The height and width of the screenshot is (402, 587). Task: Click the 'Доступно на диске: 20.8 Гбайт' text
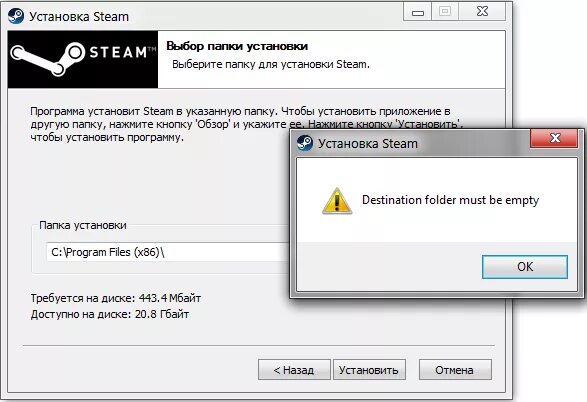[x=110, y=314]
